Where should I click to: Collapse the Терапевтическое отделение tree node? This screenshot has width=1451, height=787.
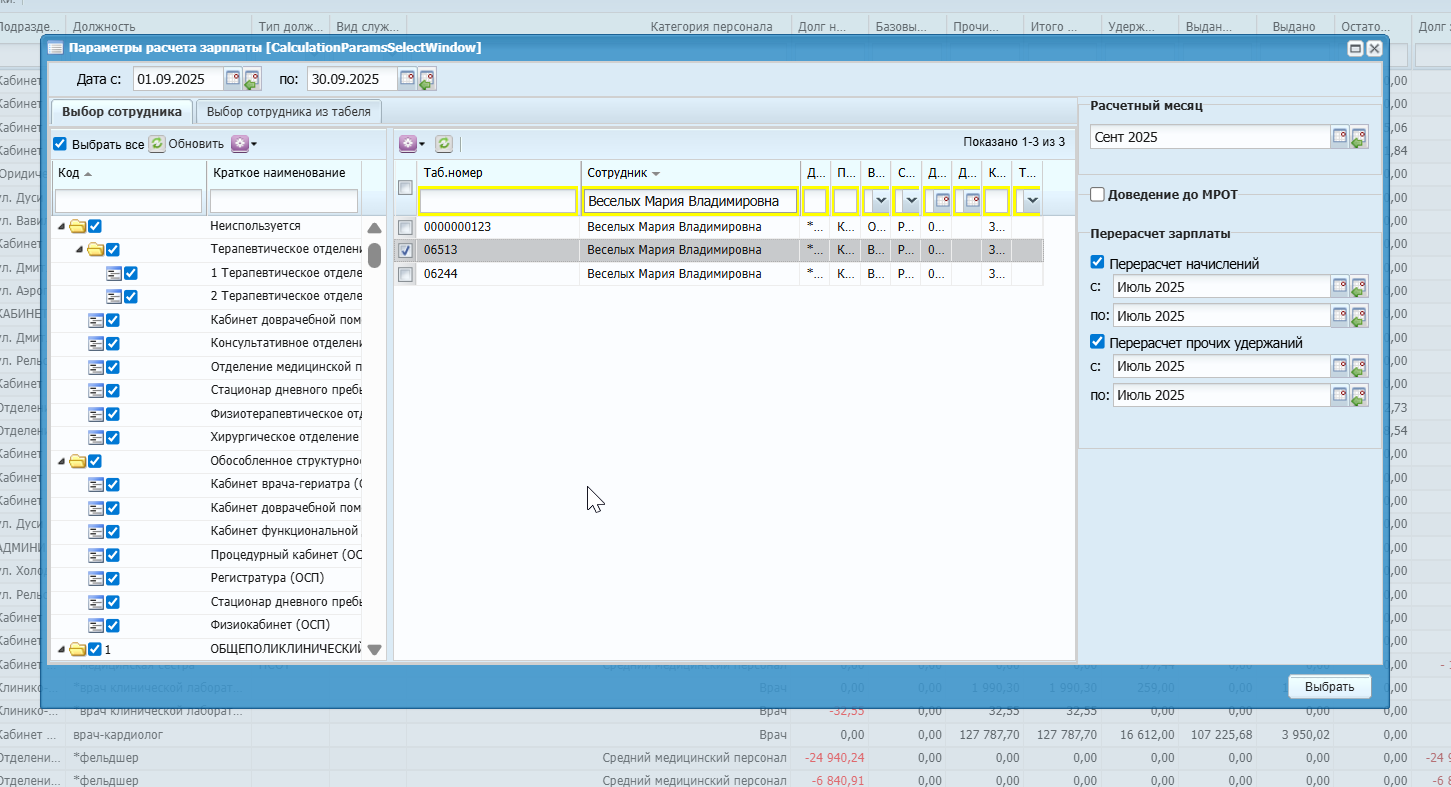(80, 250)
